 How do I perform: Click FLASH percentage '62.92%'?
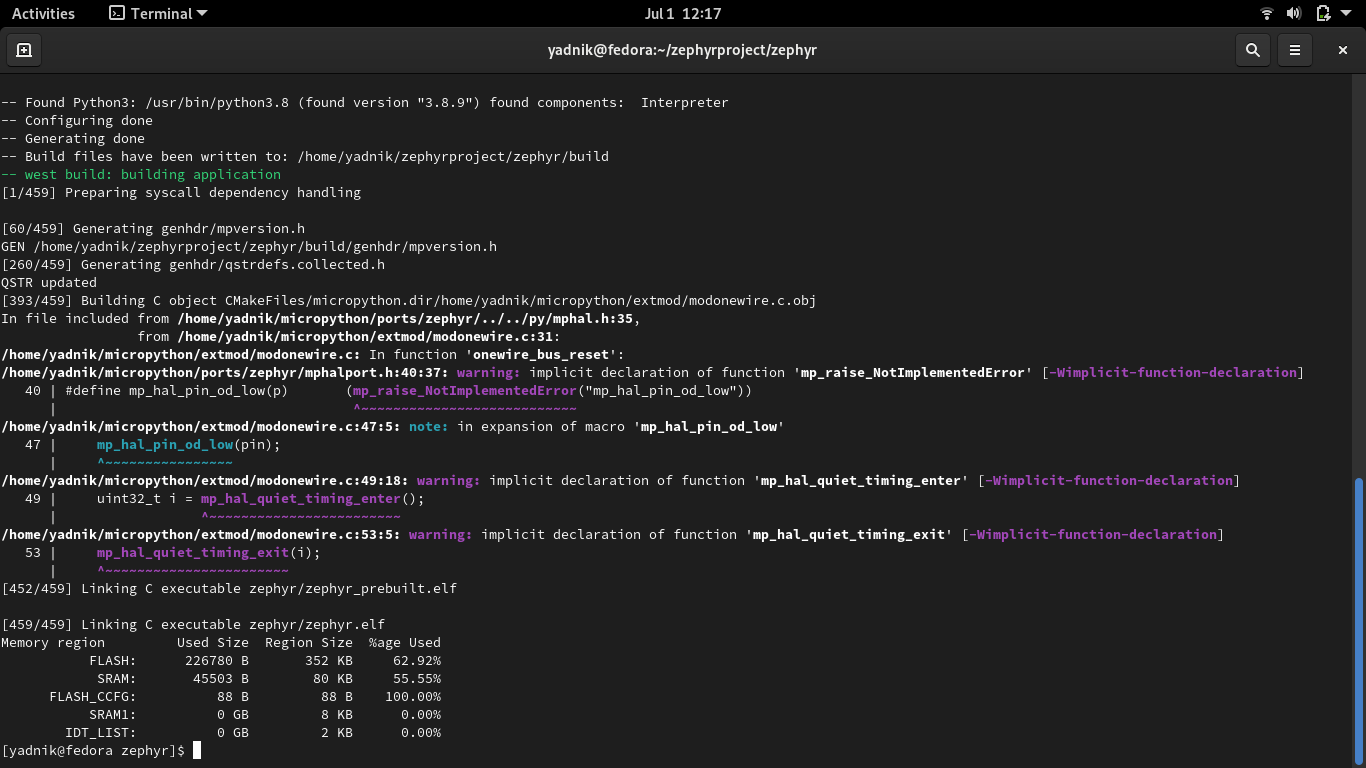tap(417, 660)
